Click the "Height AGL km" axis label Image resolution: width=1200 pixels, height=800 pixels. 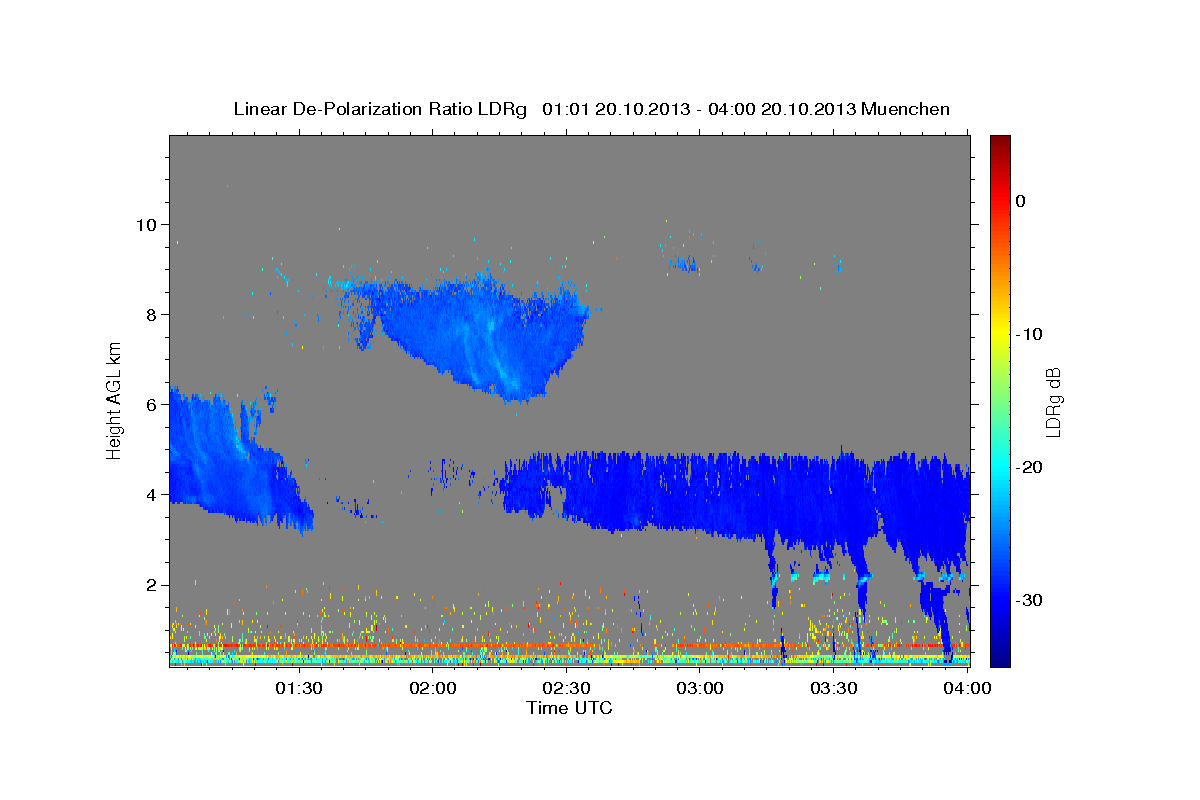pyautogui.click(x=115, y=400)
